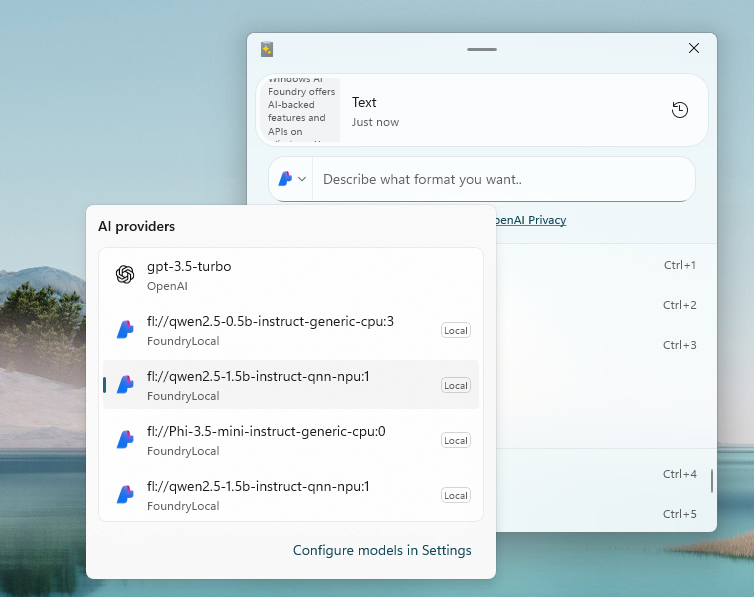Click the Foundry icon beside Phi-3.5-mini-instruct model
This screenshot has width=754, height=597.
point(125,440)
